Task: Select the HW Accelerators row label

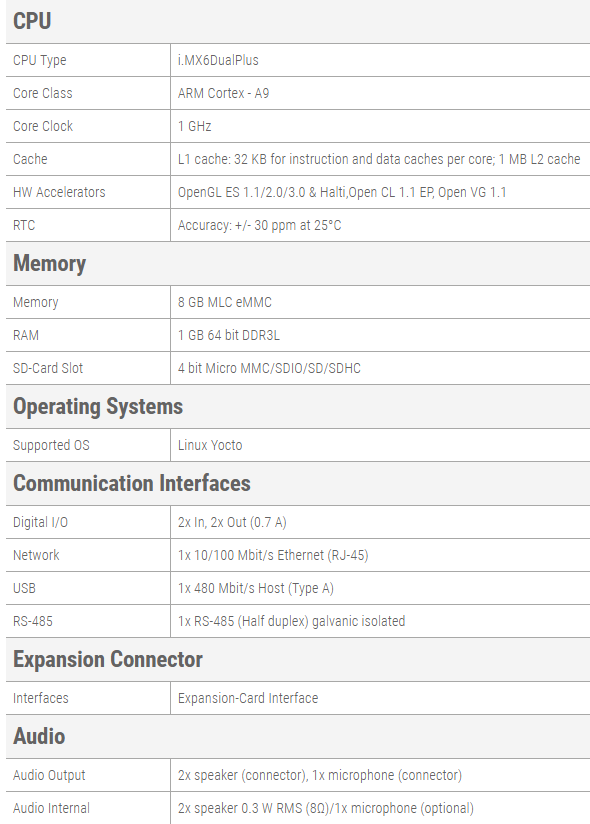Action: pyautogui.click(x=59, y=192)
